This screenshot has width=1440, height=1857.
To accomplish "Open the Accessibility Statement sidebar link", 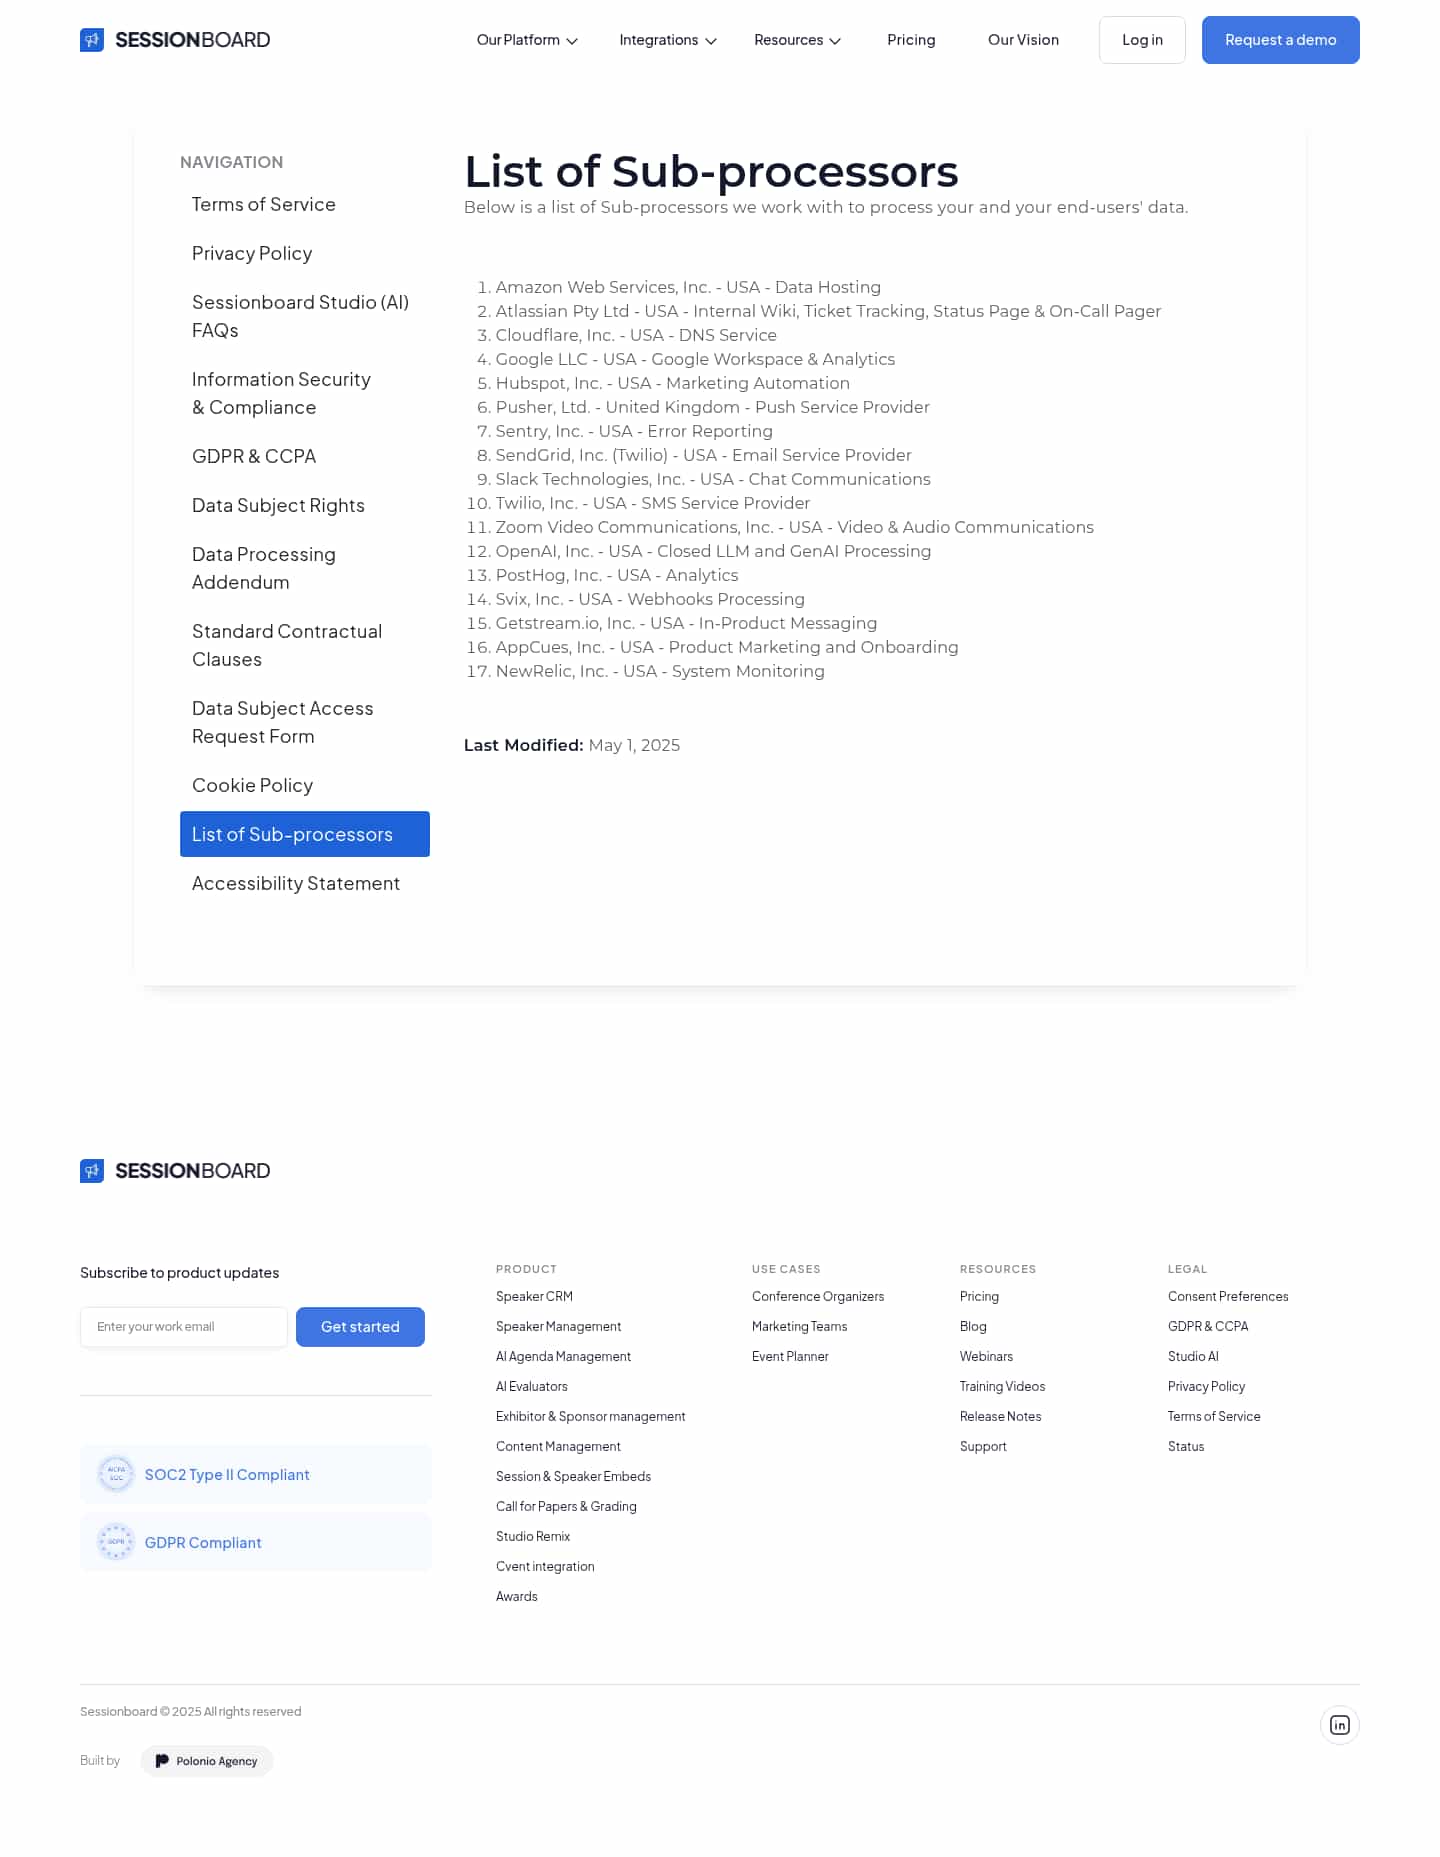I will [296, 883].
